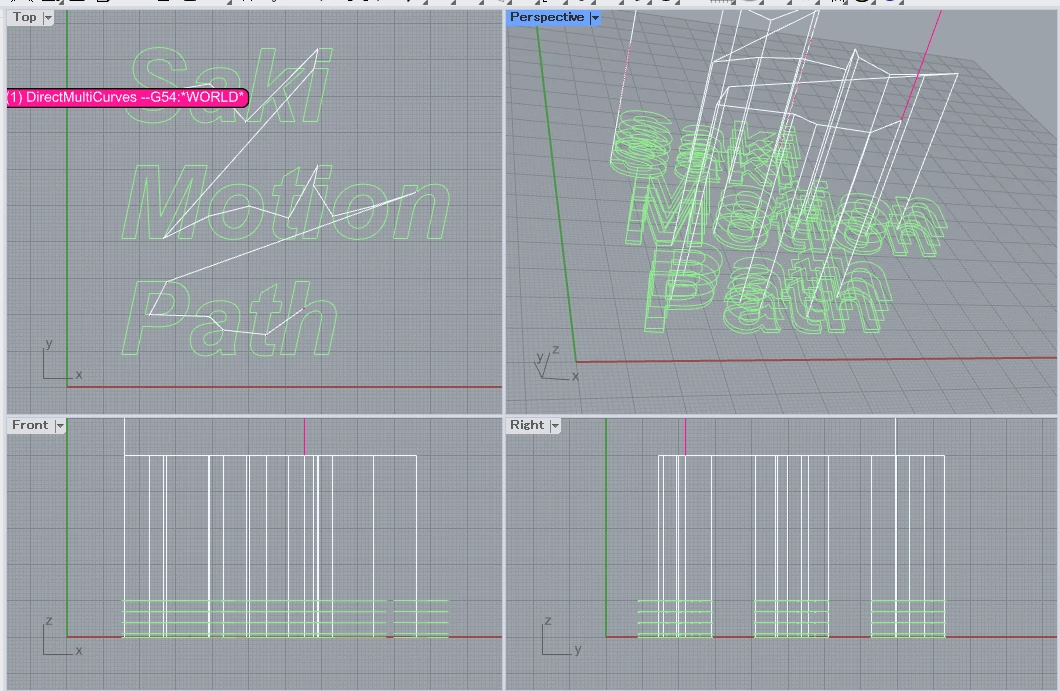Select the green 'Path' text outline in Top viewport
1060x691 pixels.
click(x=229, y=318)
